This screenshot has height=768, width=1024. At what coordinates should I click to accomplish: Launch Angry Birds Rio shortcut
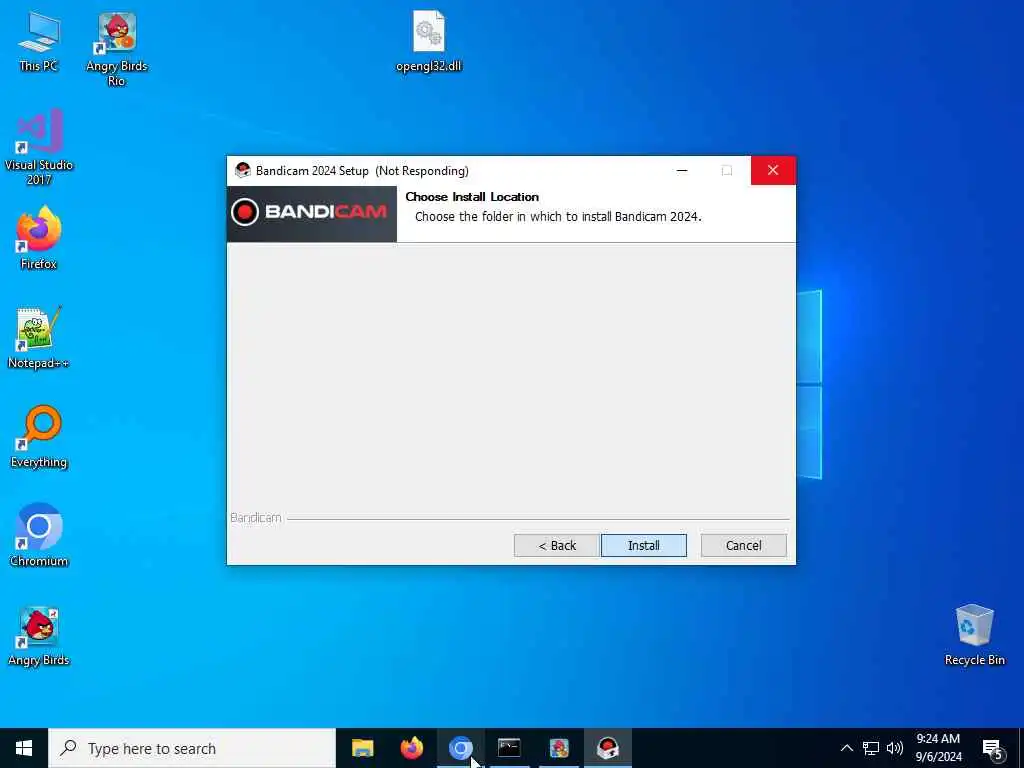coord(116,49)
